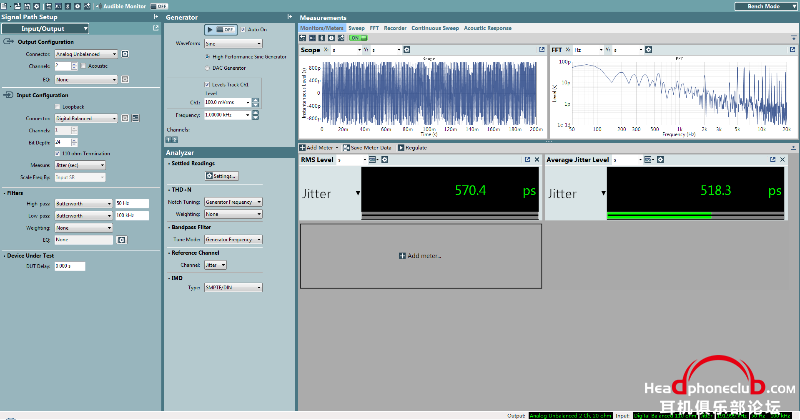Close the Average Jitter Level meter
The width and height of the screenshot is (800, 420).
782,160
